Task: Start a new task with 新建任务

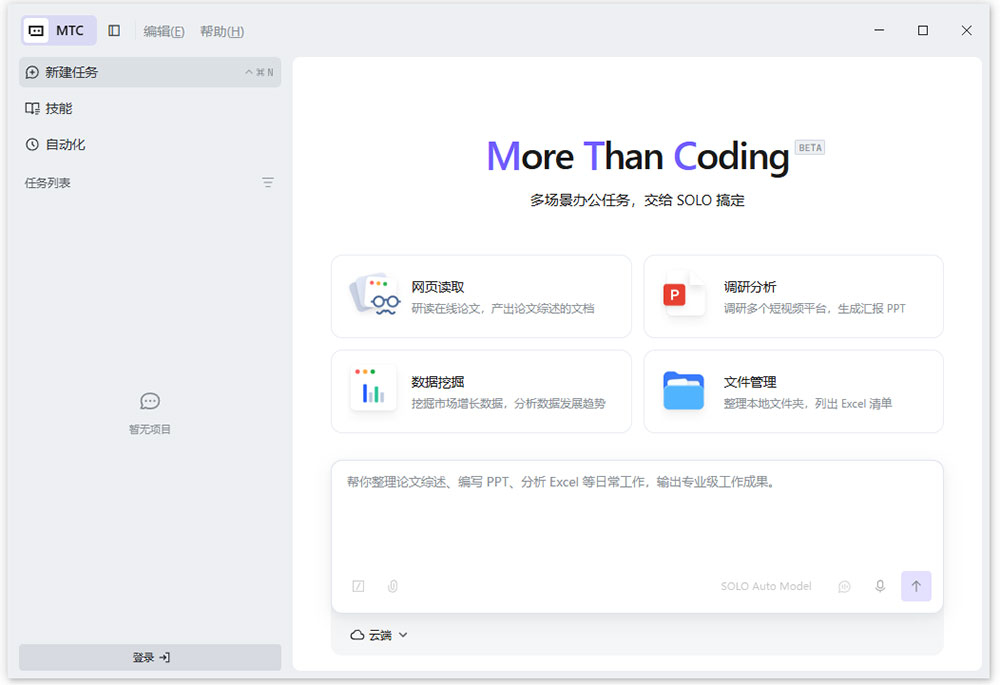Action: tap(150, 72)
